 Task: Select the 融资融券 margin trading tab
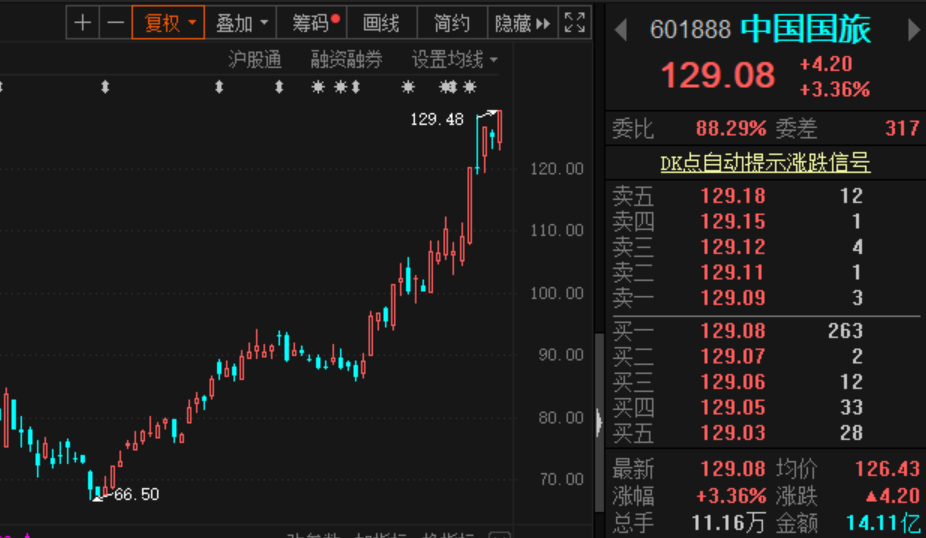pyautogui.click(x=346, y=60)
